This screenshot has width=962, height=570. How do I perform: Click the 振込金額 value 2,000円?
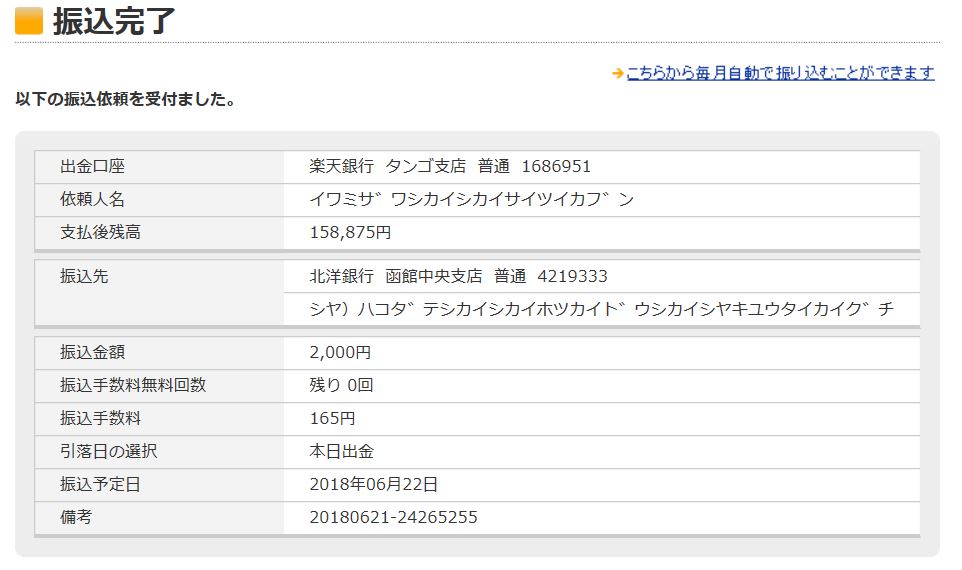coord(340,353)
